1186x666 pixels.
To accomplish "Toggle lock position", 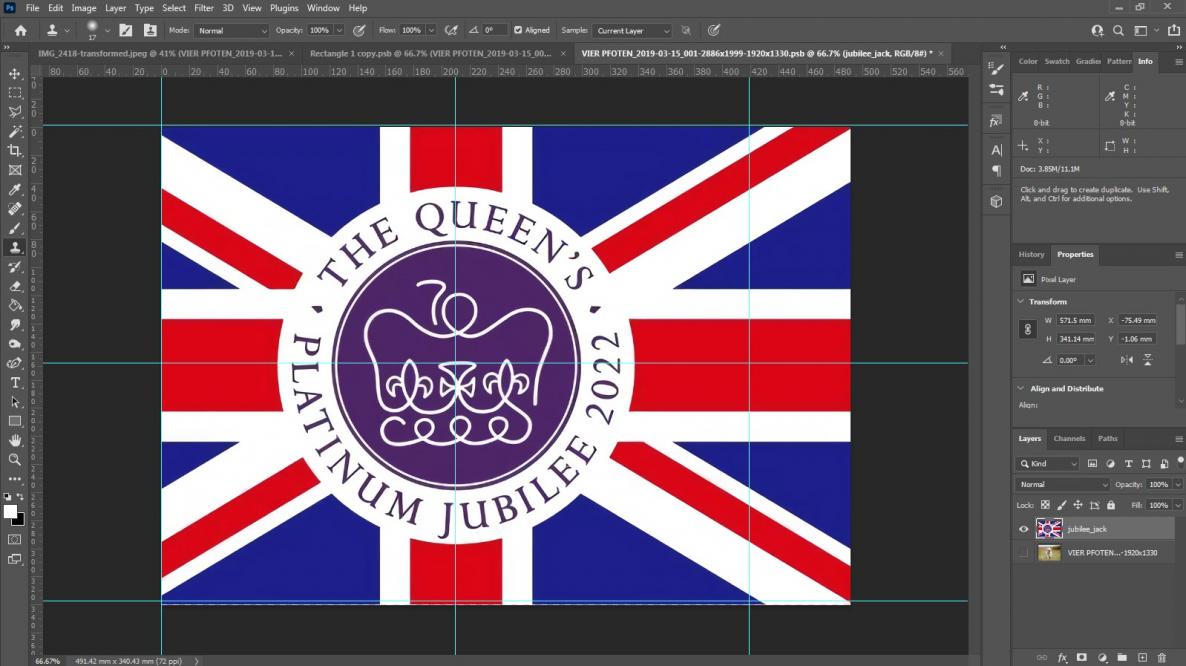I will click(1078, 505).
